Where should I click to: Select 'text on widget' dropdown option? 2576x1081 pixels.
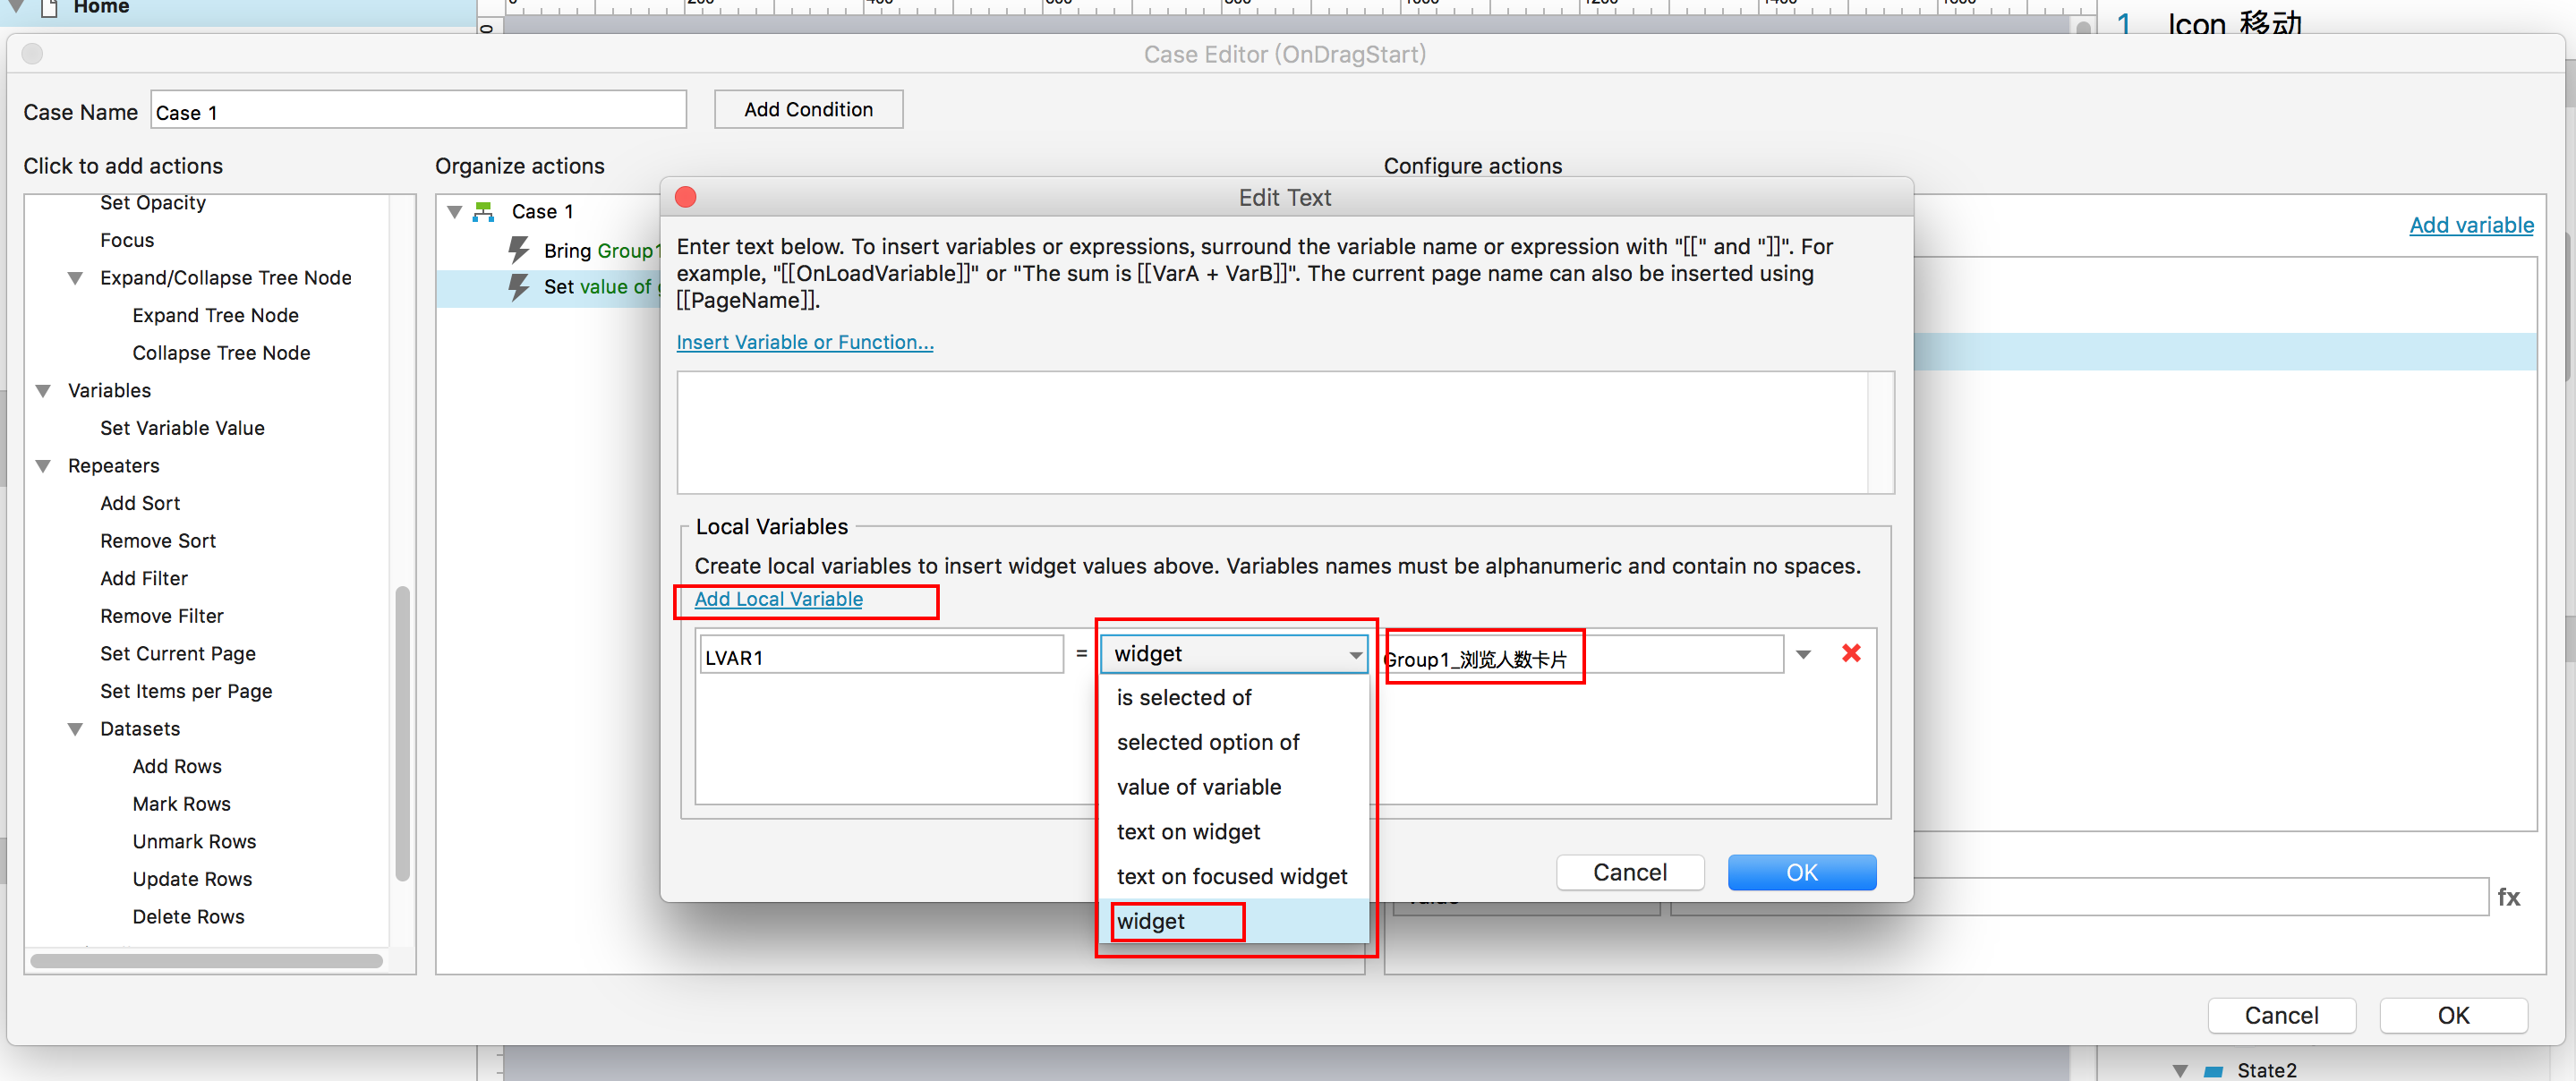click(x=1188, y=831)
